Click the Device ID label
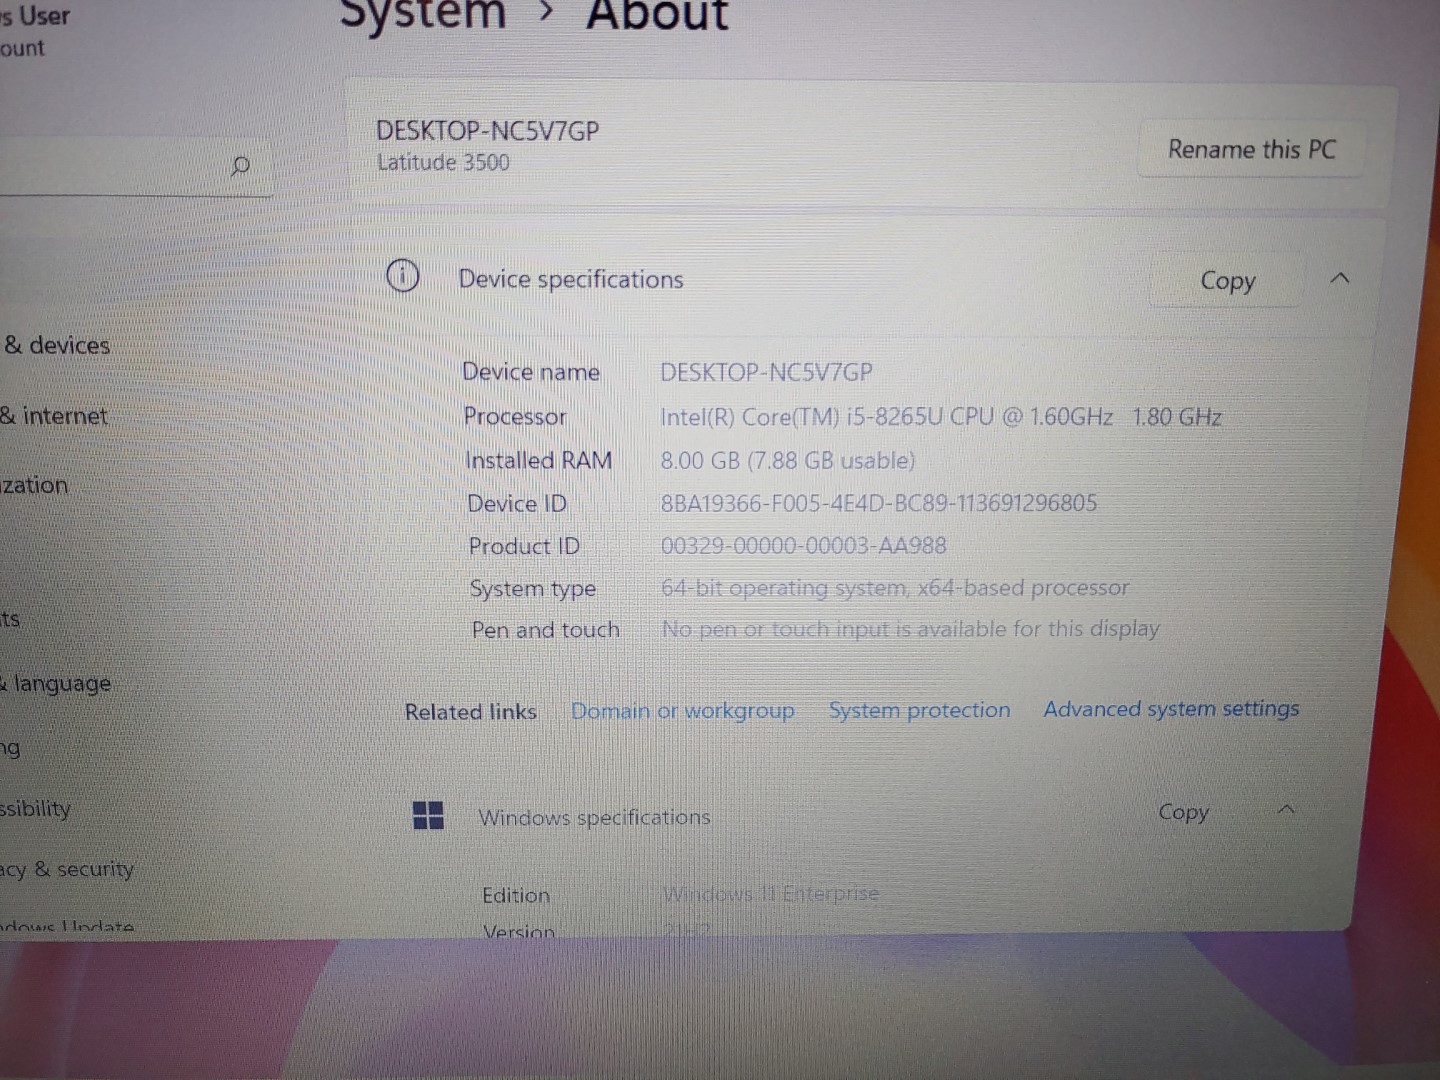The image size is (1440, 1080). click(517, 503)
